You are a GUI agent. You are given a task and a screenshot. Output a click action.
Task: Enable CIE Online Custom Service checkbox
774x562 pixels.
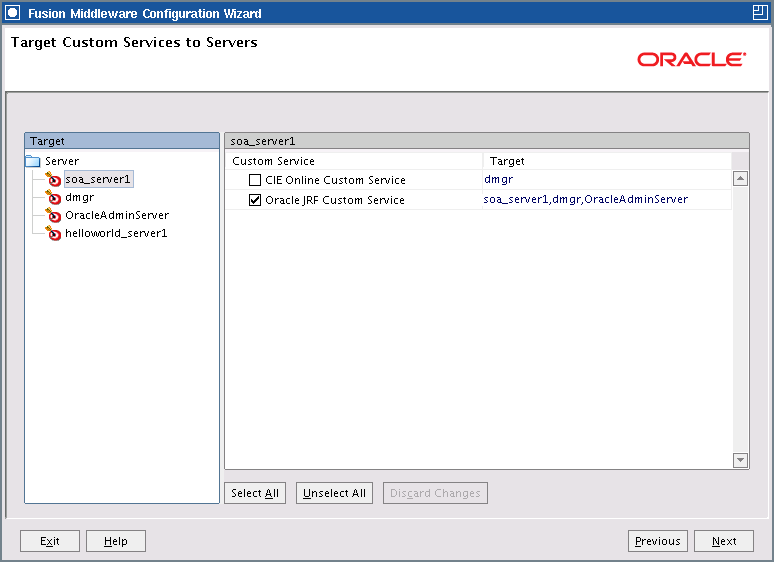[255, 180]
